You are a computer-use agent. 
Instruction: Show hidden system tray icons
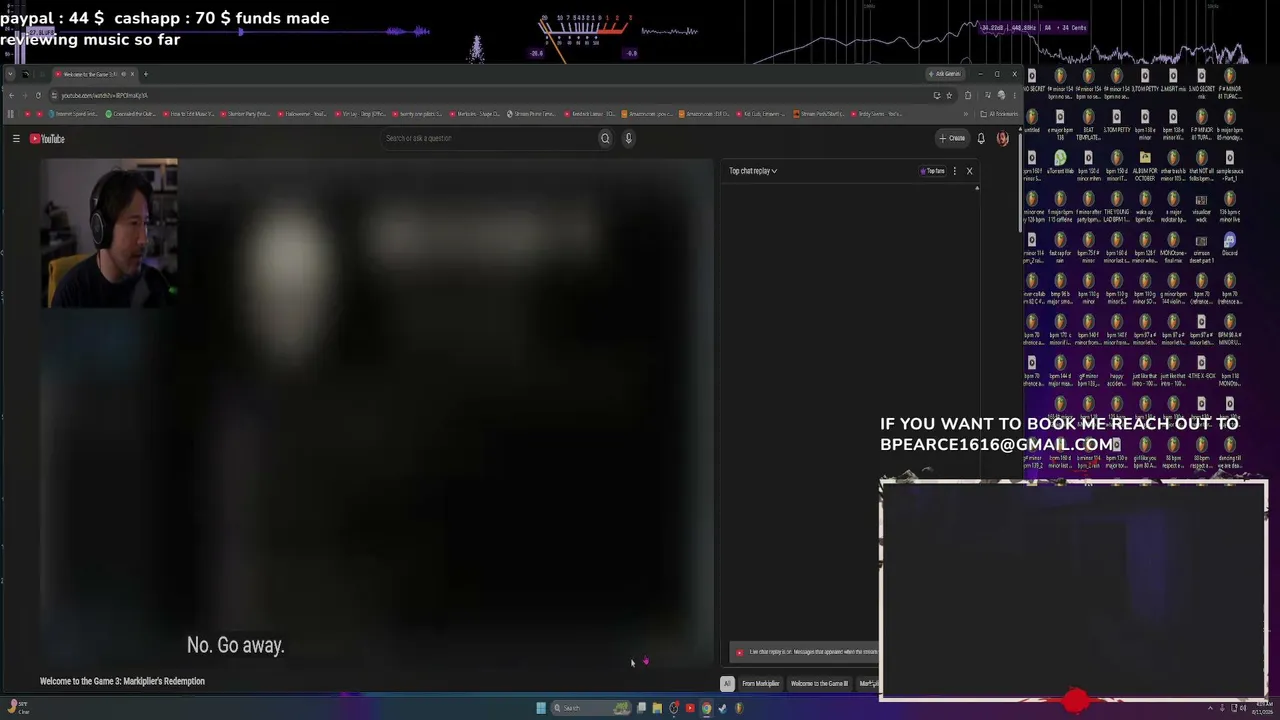click(1210, 708)
